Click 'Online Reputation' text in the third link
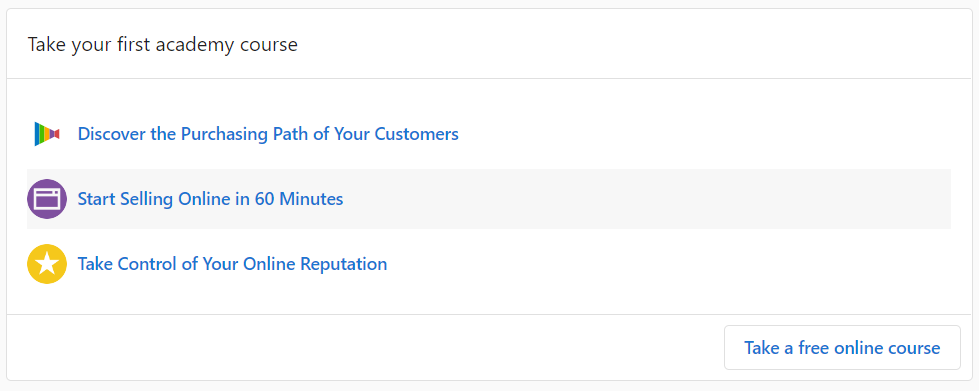The height and width of the screenshot is (391, 979). [306, 264]
